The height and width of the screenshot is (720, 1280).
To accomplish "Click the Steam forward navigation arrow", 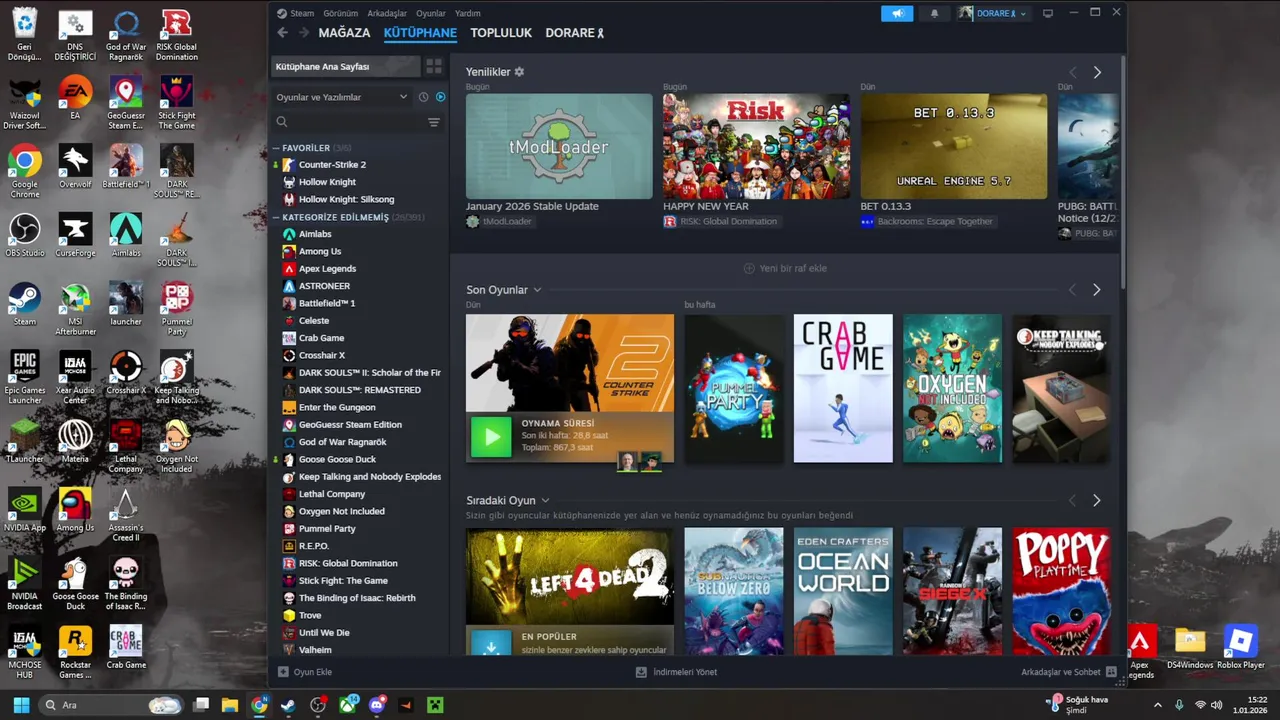I will click(304, 33).
